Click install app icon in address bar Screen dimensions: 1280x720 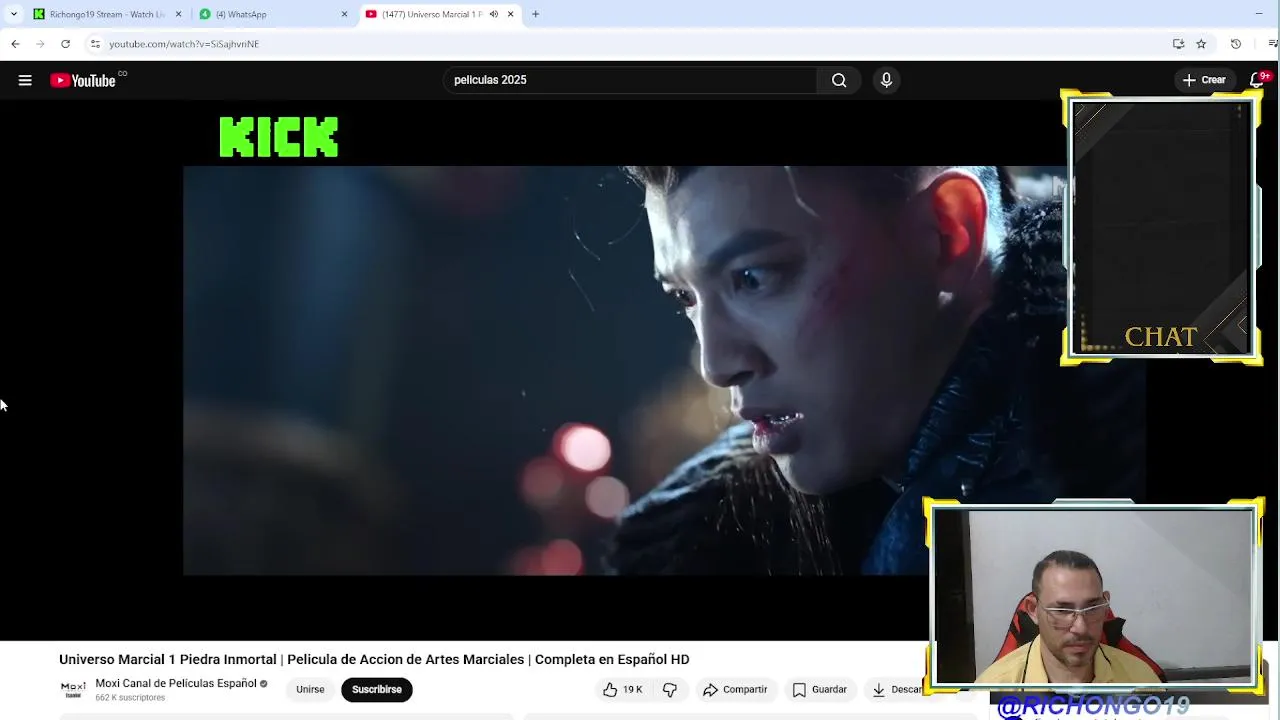click(1178, 44)
